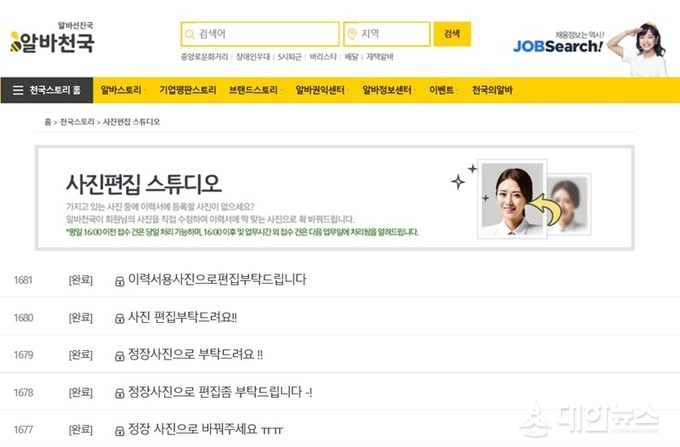Click the lock icon on post 1677

119,430
